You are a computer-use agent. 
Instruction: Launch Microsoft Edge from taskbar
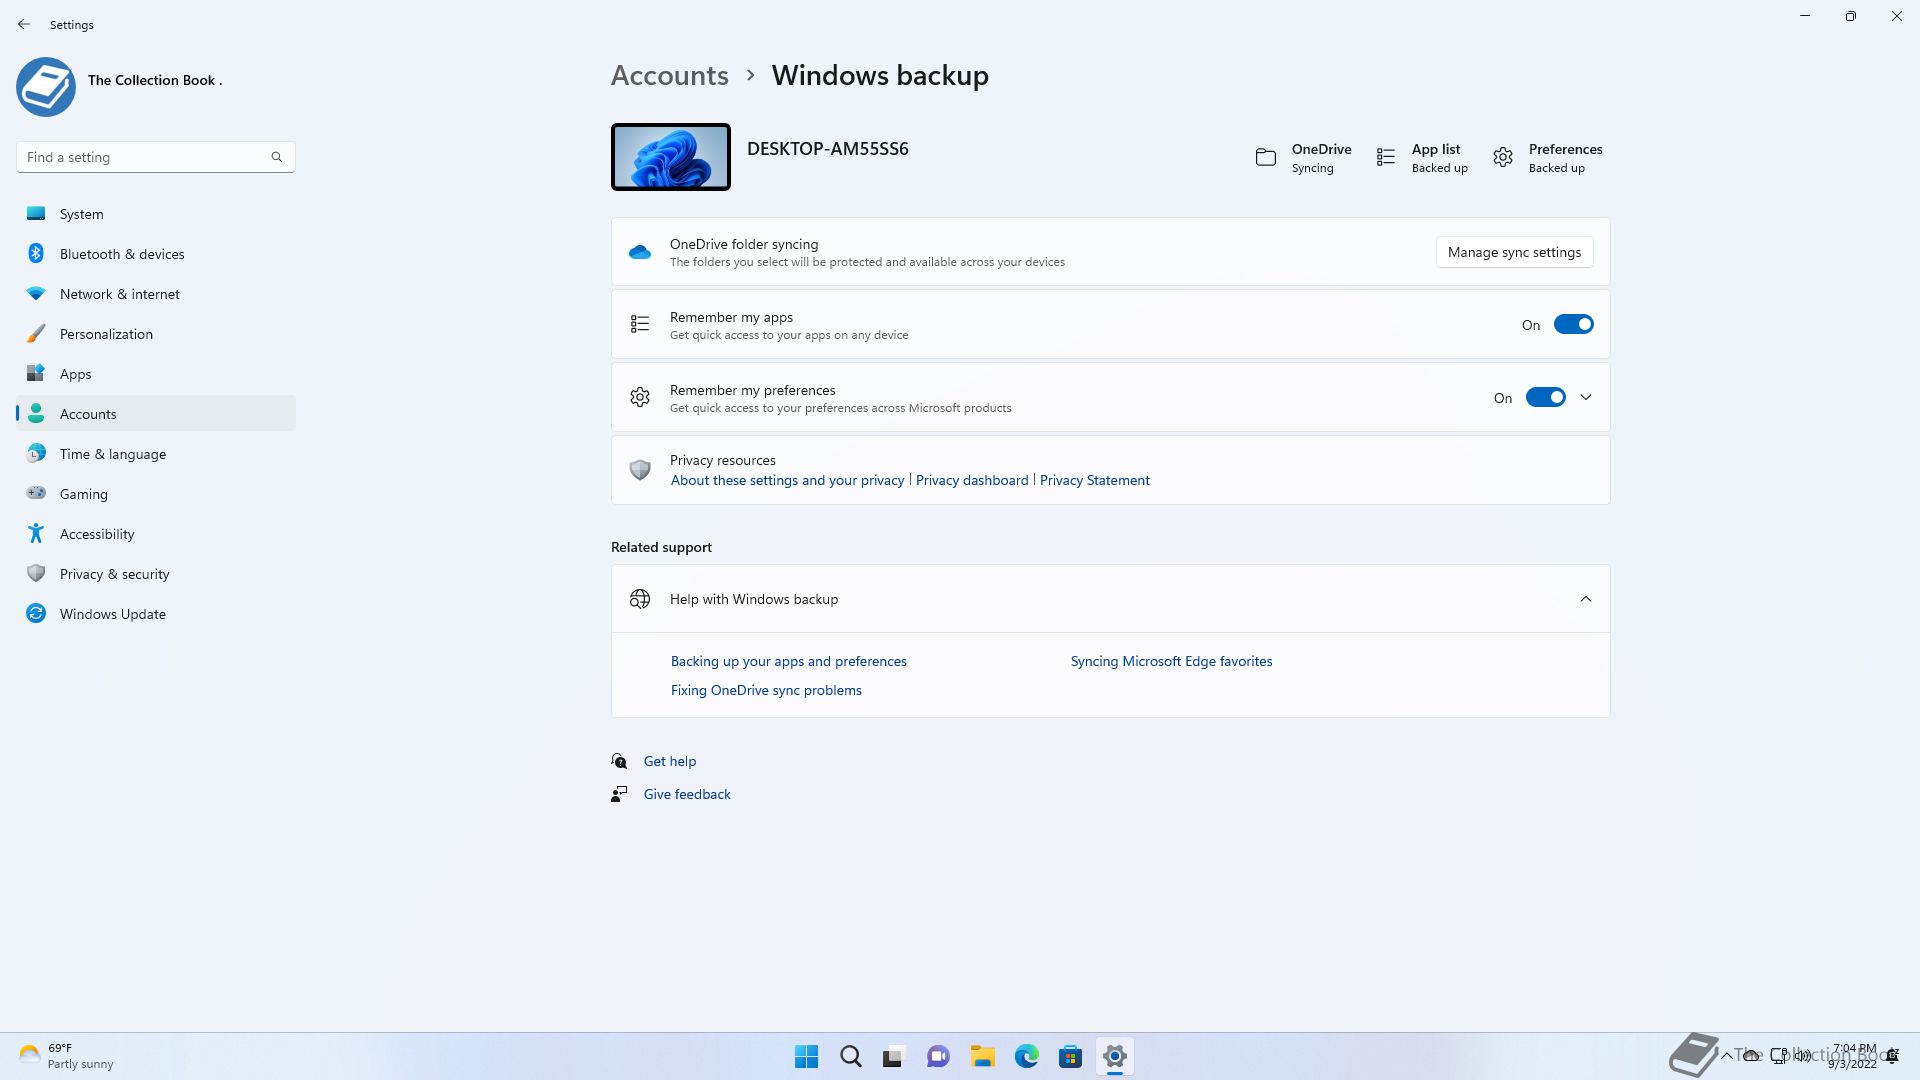1026,1056
